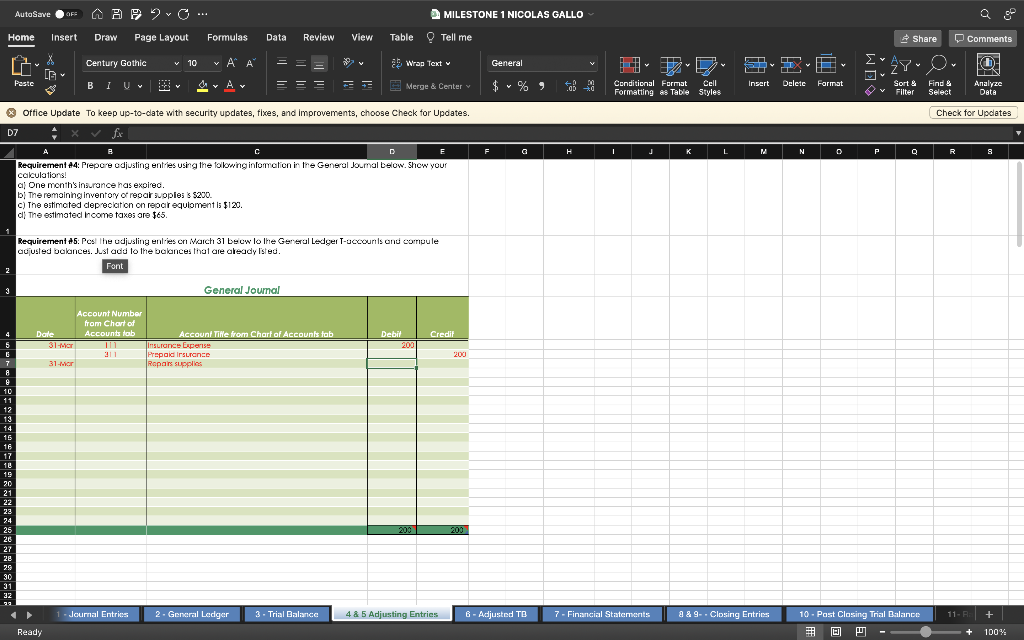
Task: Click AutoSum sigma icon
Action: coord(870,59)
